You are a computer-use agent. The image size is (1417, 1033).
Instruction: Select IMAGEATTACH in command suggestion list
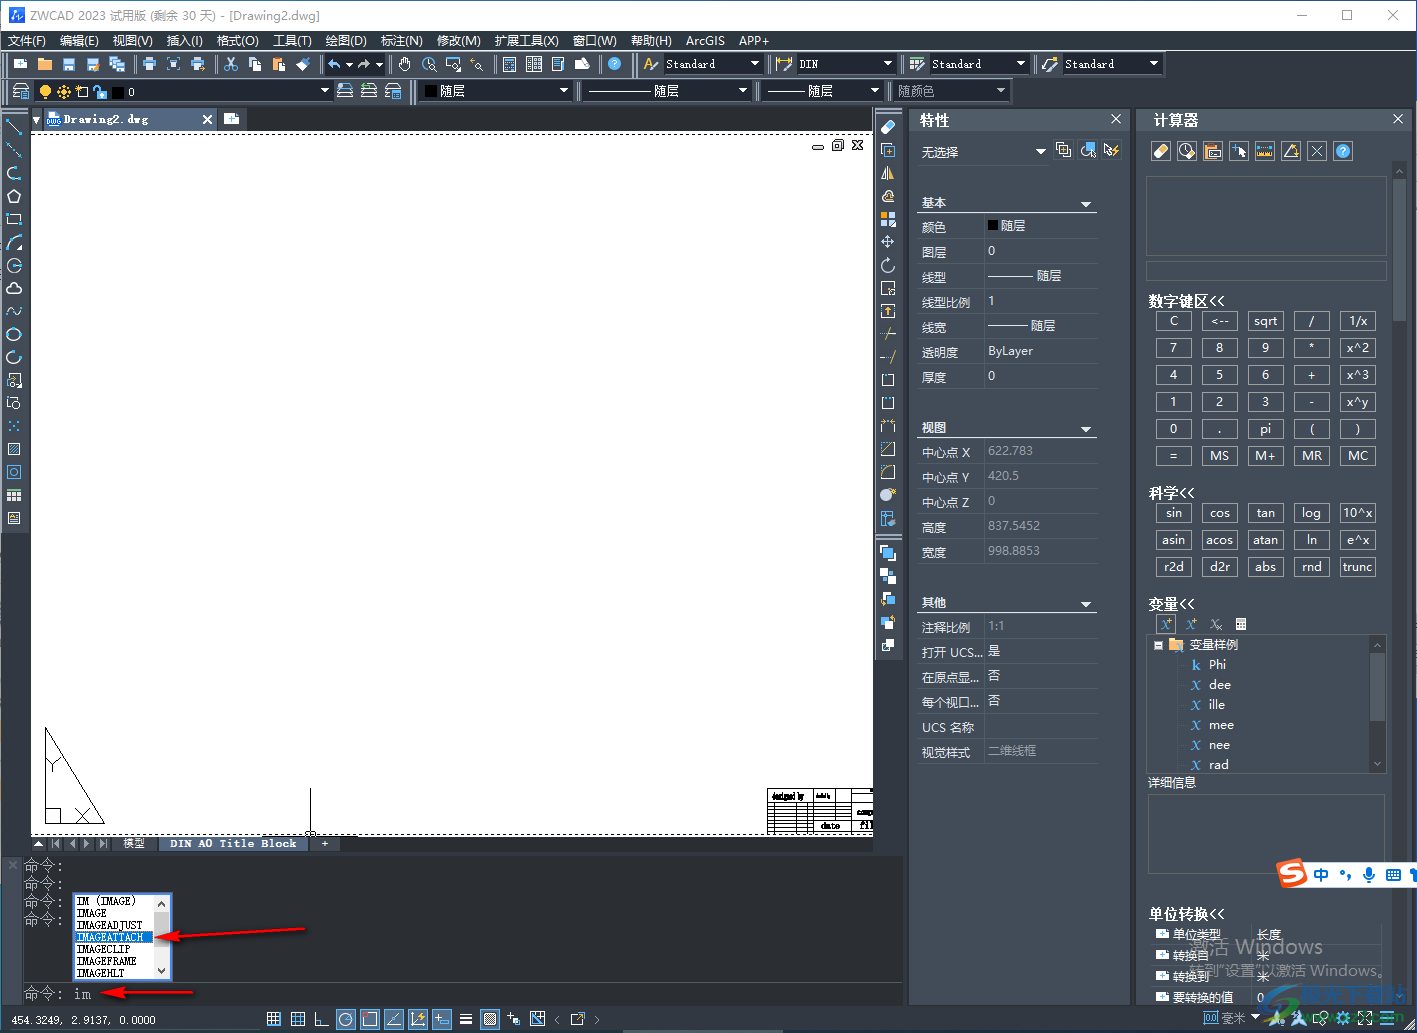point(110,937)
